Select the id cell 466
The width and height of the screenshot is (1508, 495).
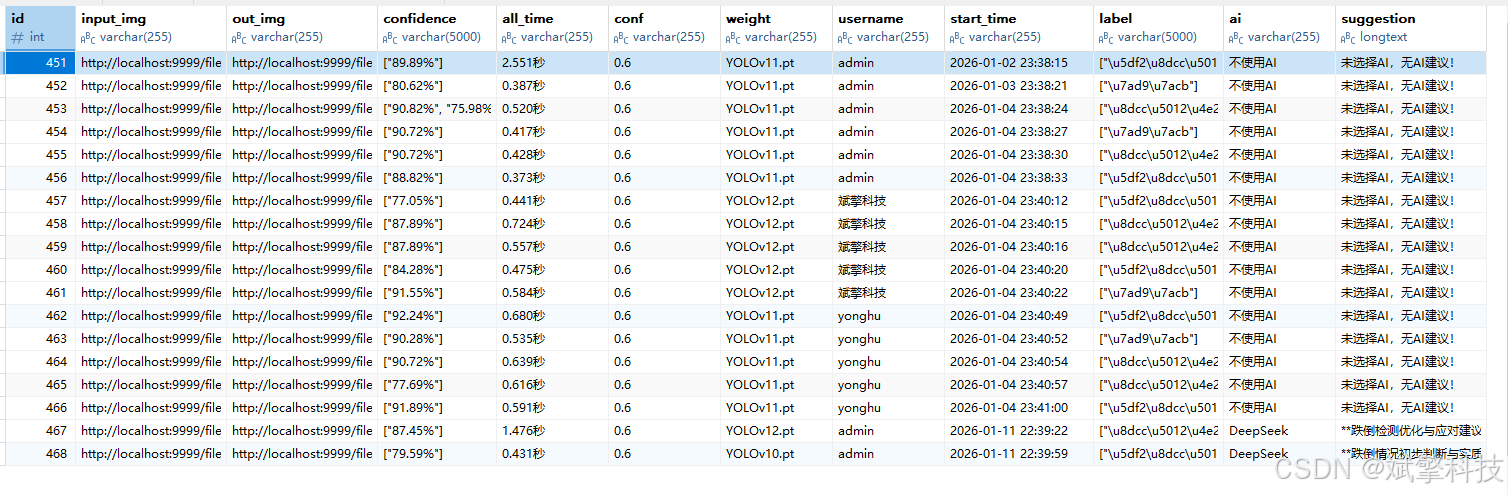(x=40, y=407)
